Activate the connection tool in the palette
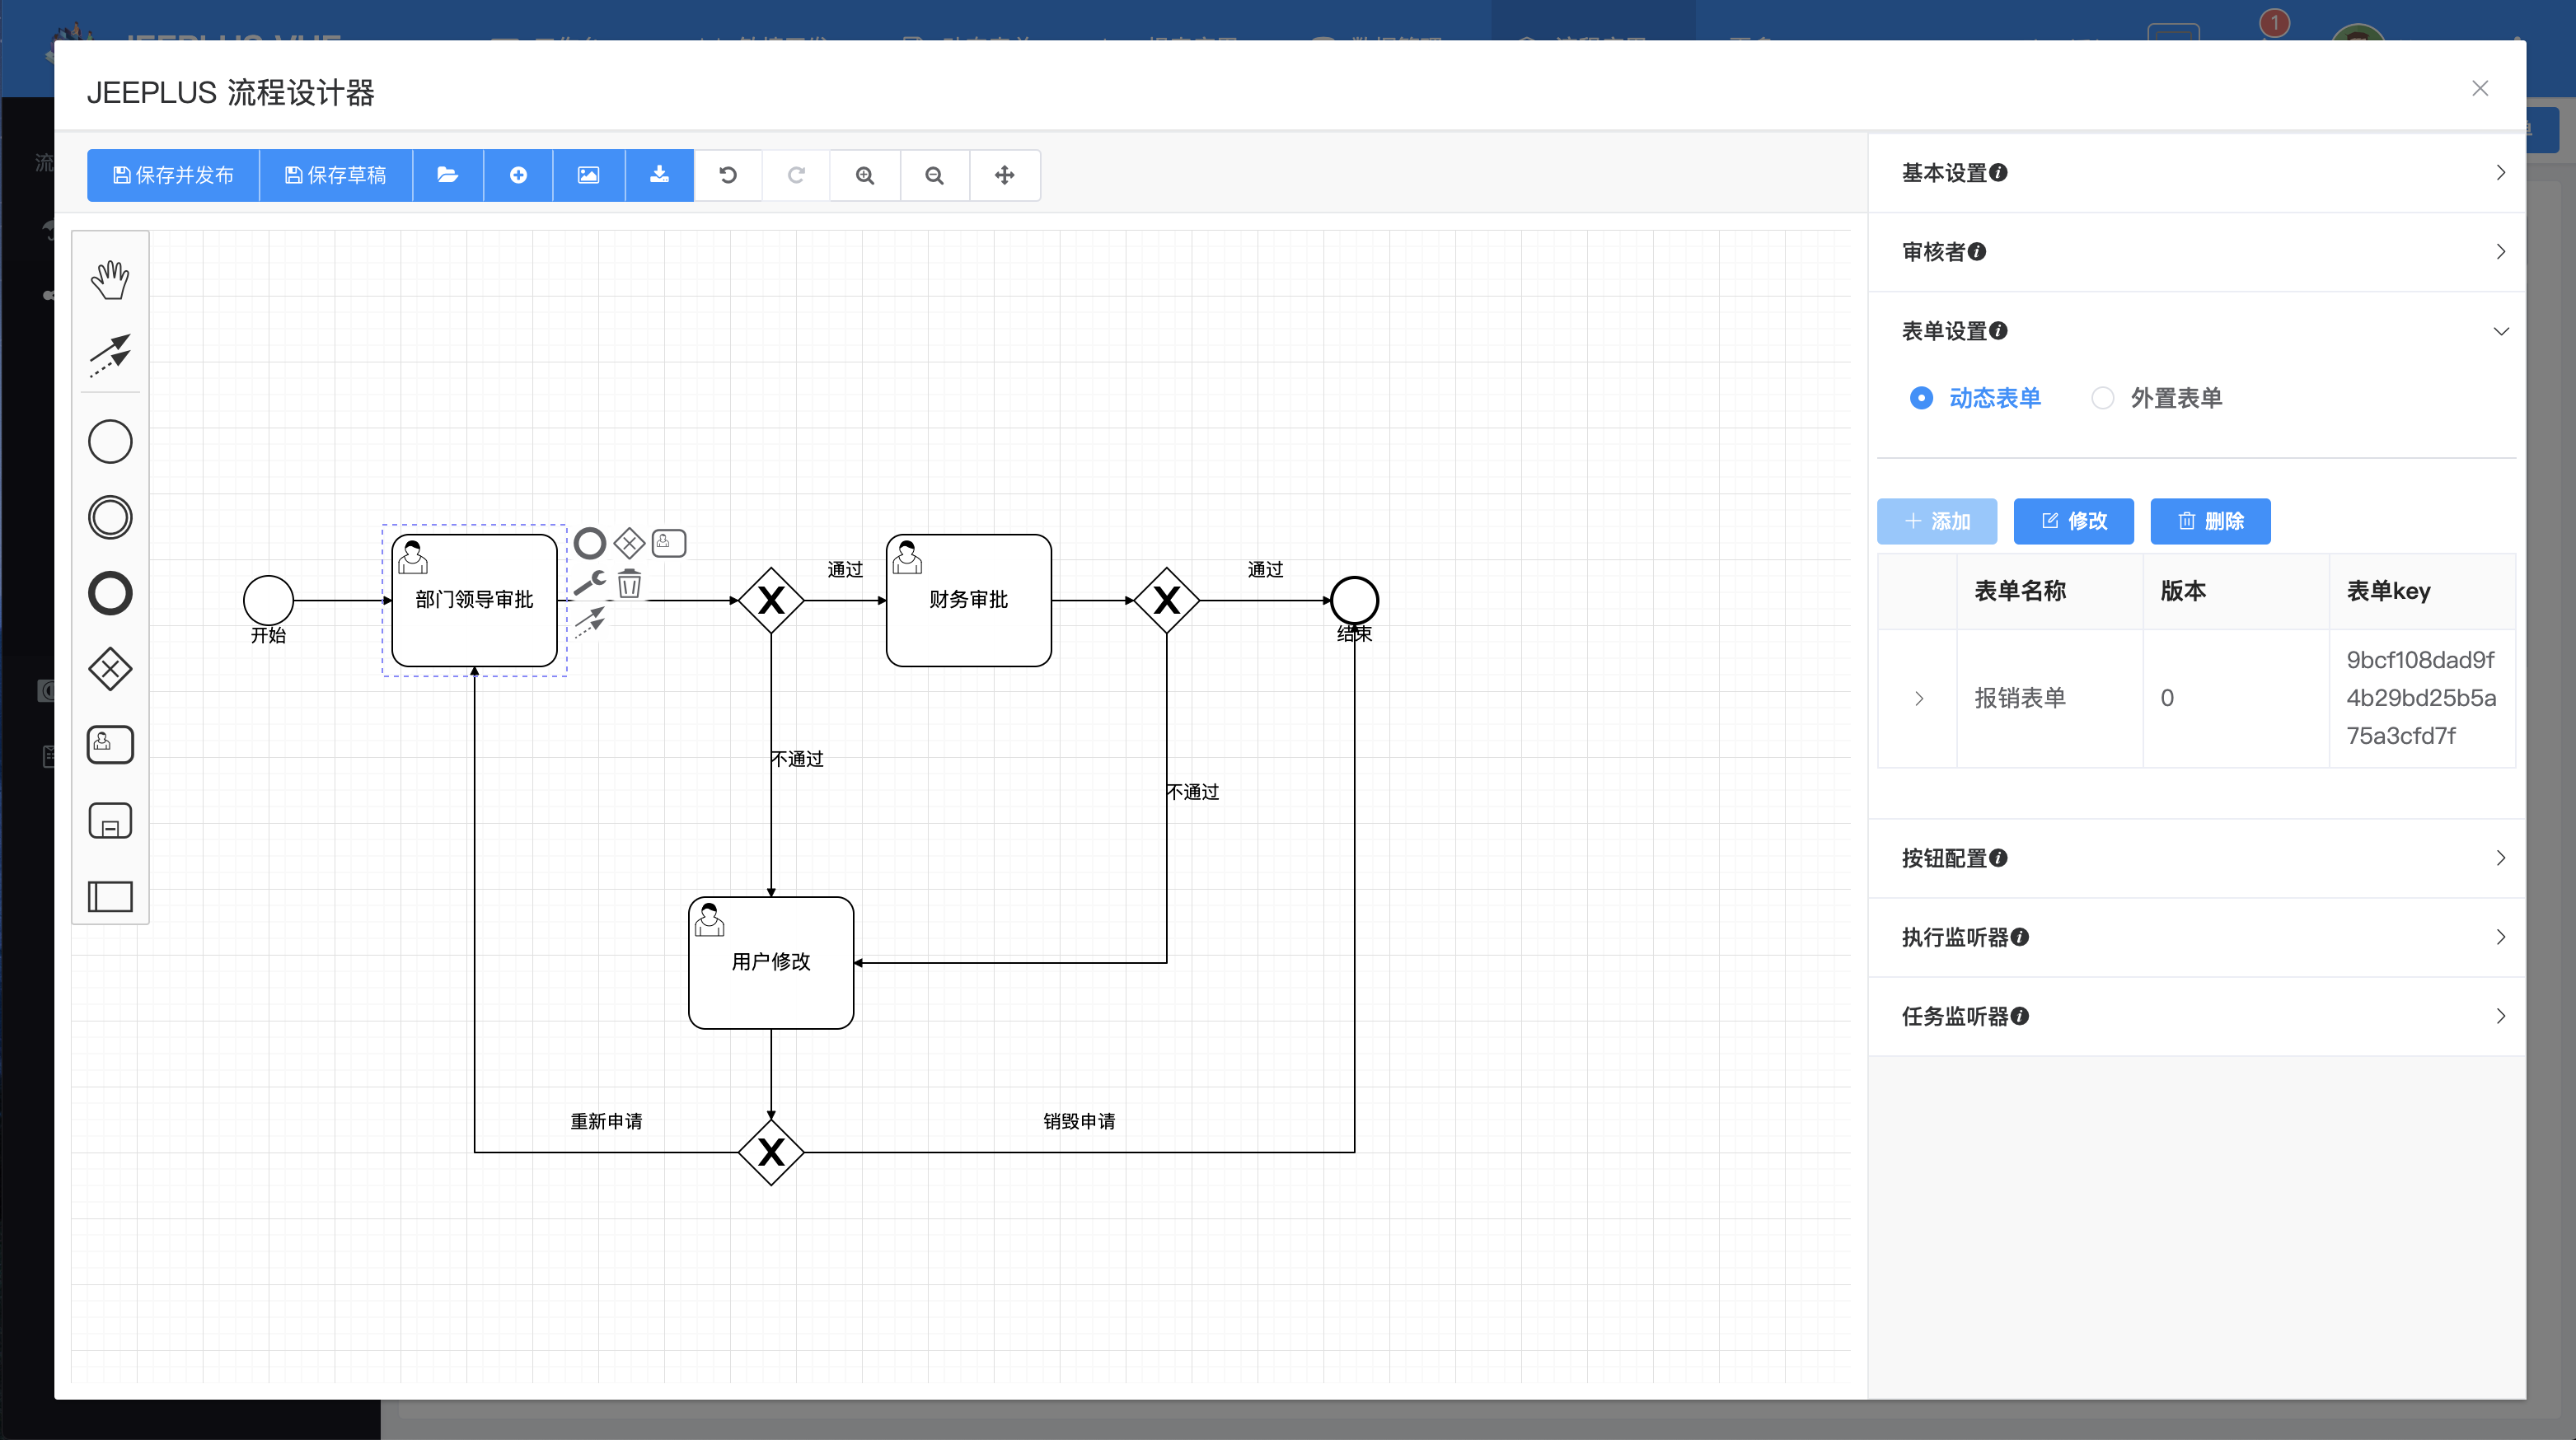The image size is (2576, 1440). coord(110,356)
